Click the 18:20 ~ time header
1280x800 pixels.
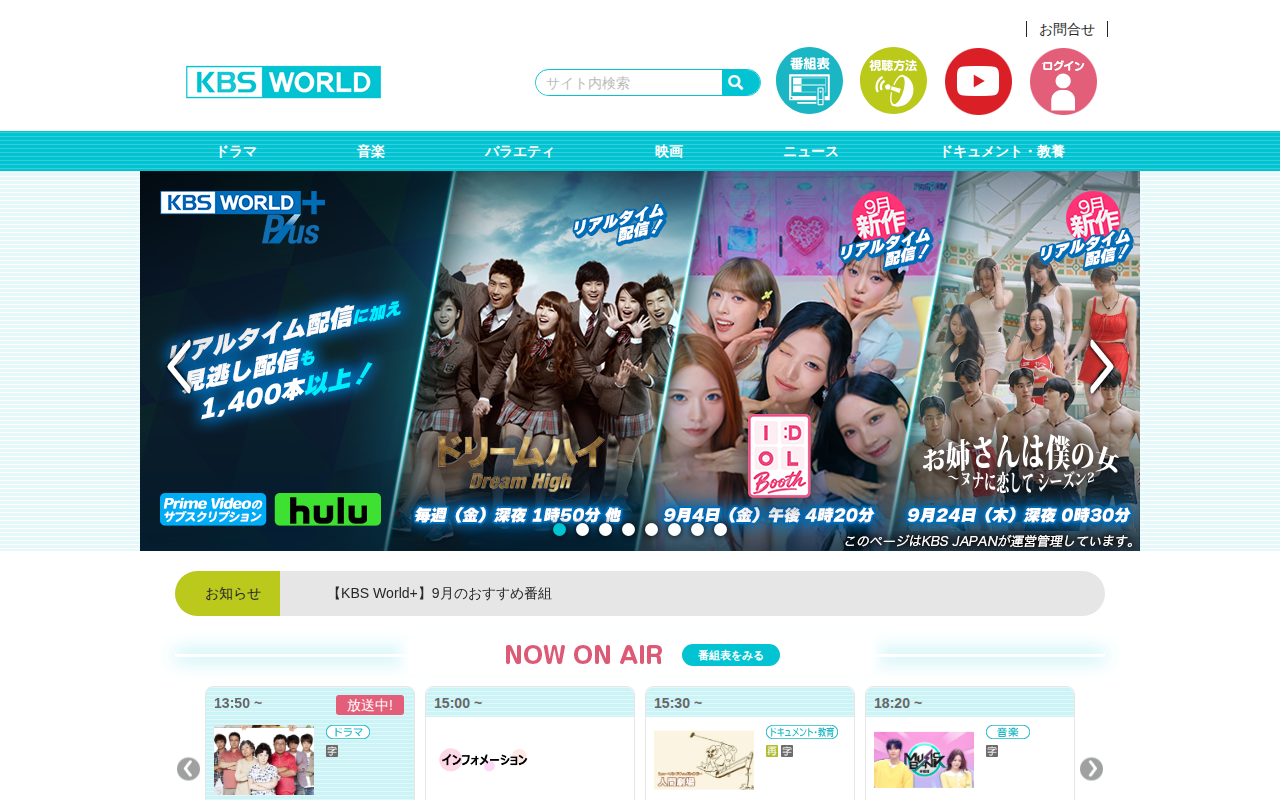pyautogui.click(x=898, y=703)
